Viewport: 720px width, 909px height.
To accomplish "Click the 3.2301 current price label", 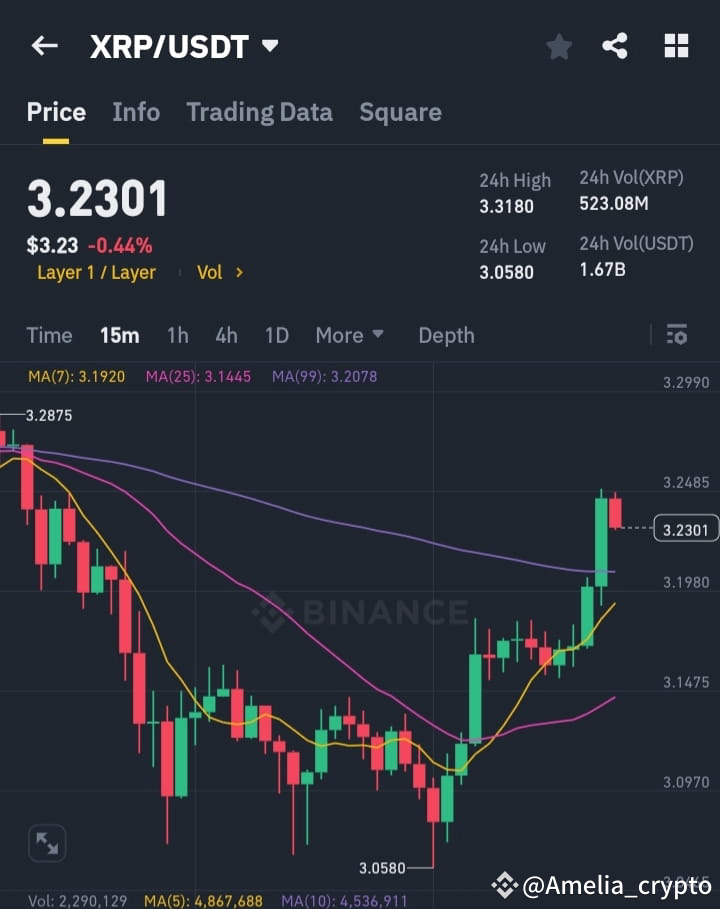I will pos(685,529).
